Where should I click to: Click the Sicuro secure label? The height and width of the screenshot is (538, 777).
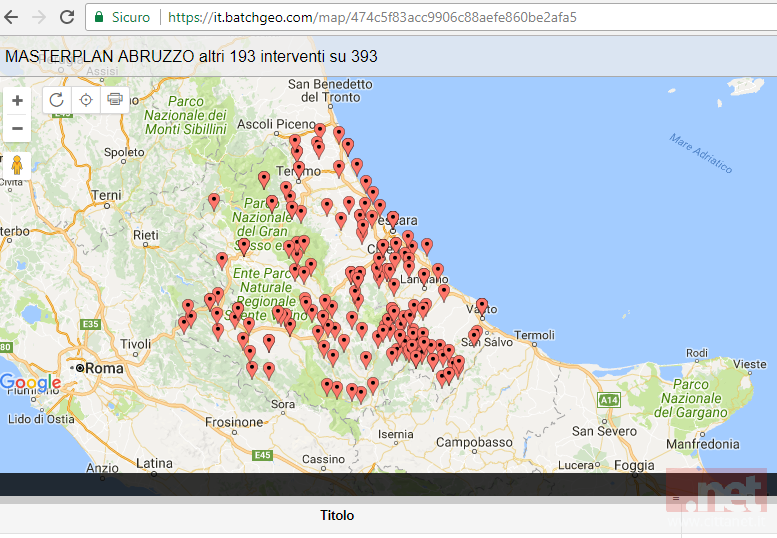131,17
